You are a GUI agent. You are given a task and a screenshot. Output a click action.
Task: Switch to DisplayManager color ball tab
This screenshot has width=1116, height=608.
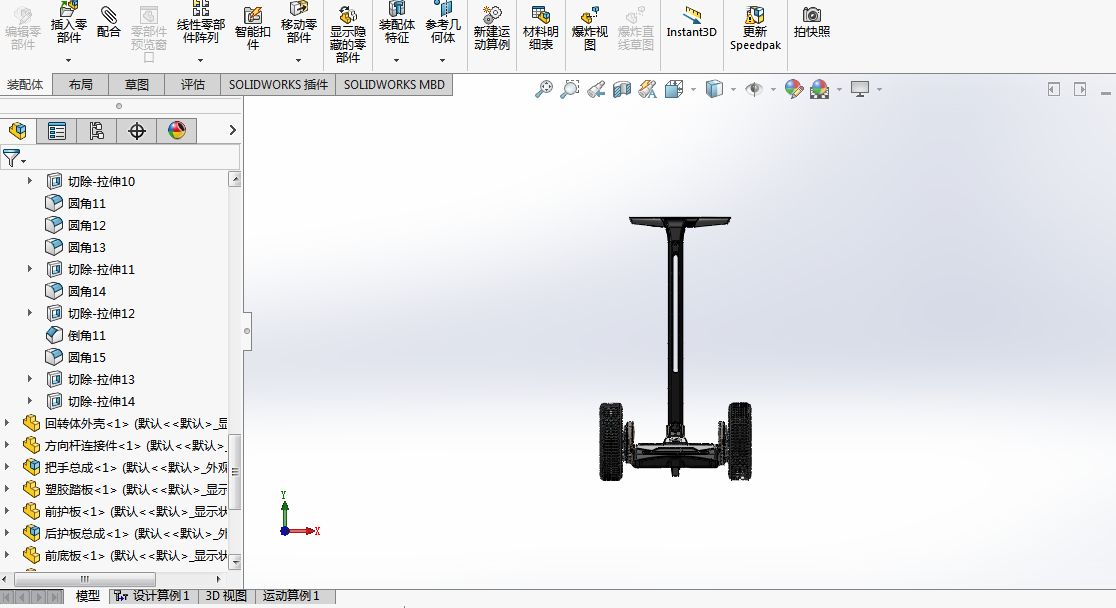coord(177,130)
